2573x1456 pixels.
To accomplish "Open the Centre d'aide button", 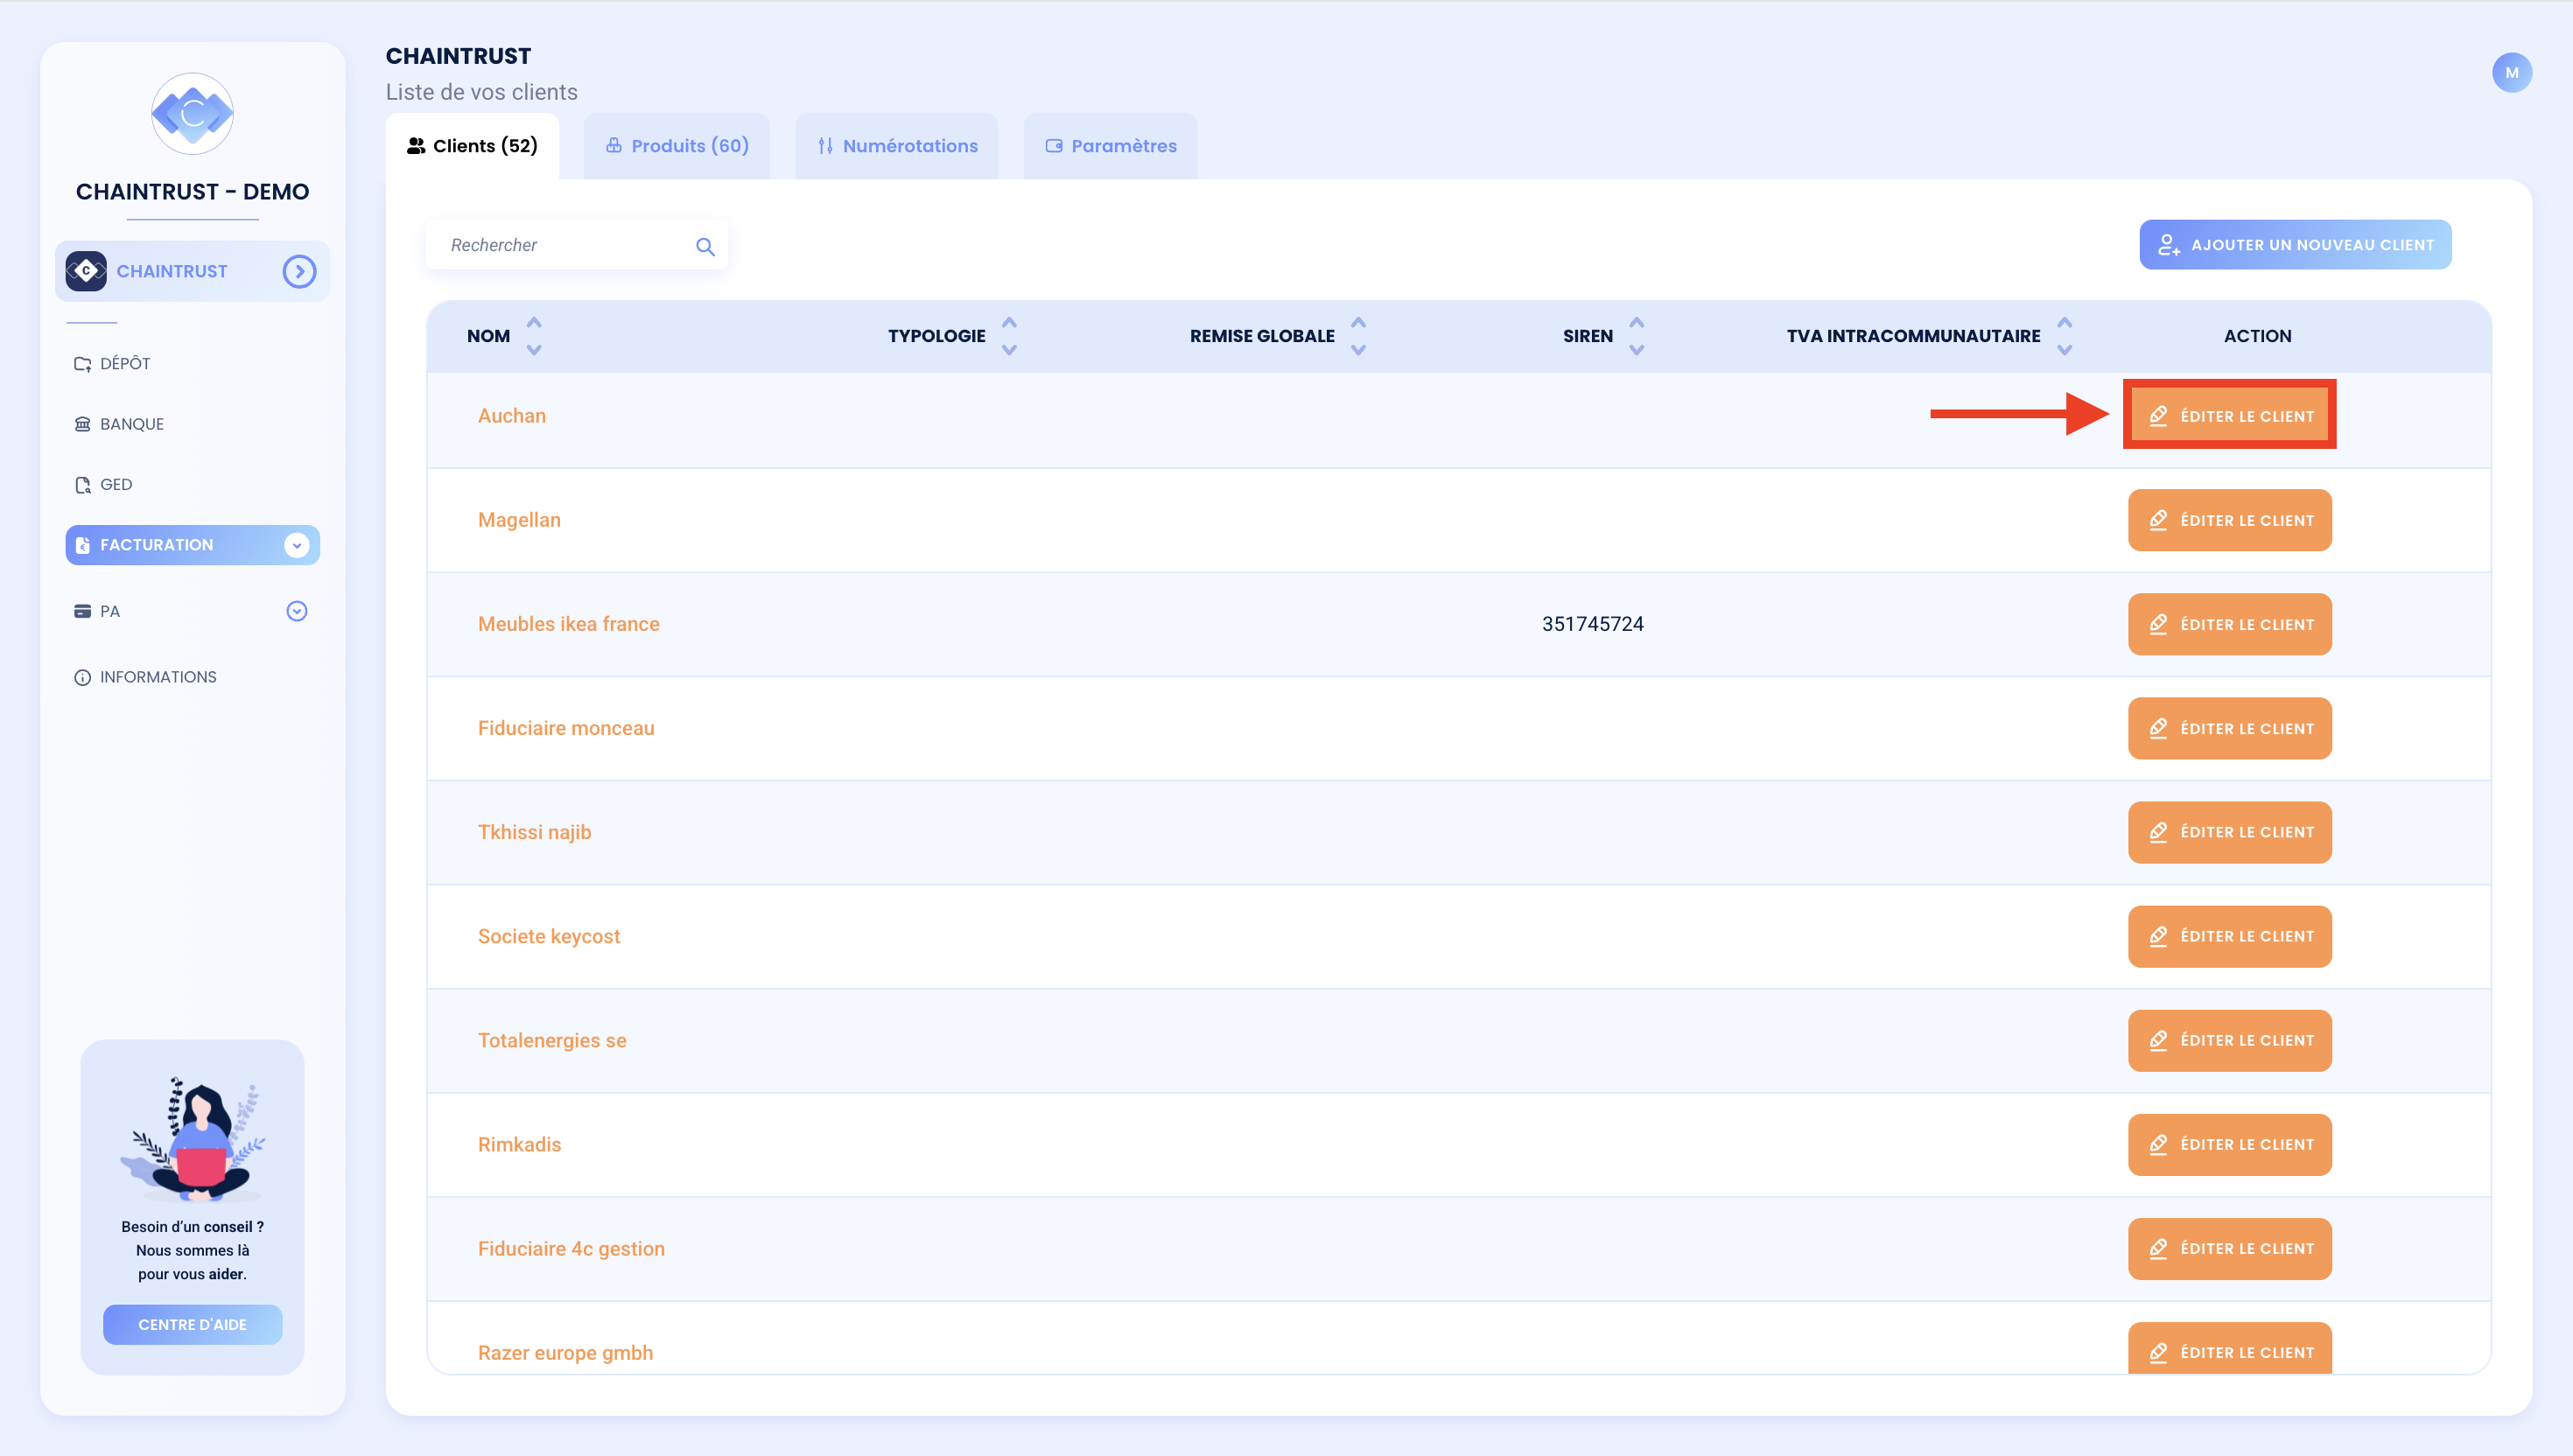I will pyautogui.click(x=192, y=1324).
